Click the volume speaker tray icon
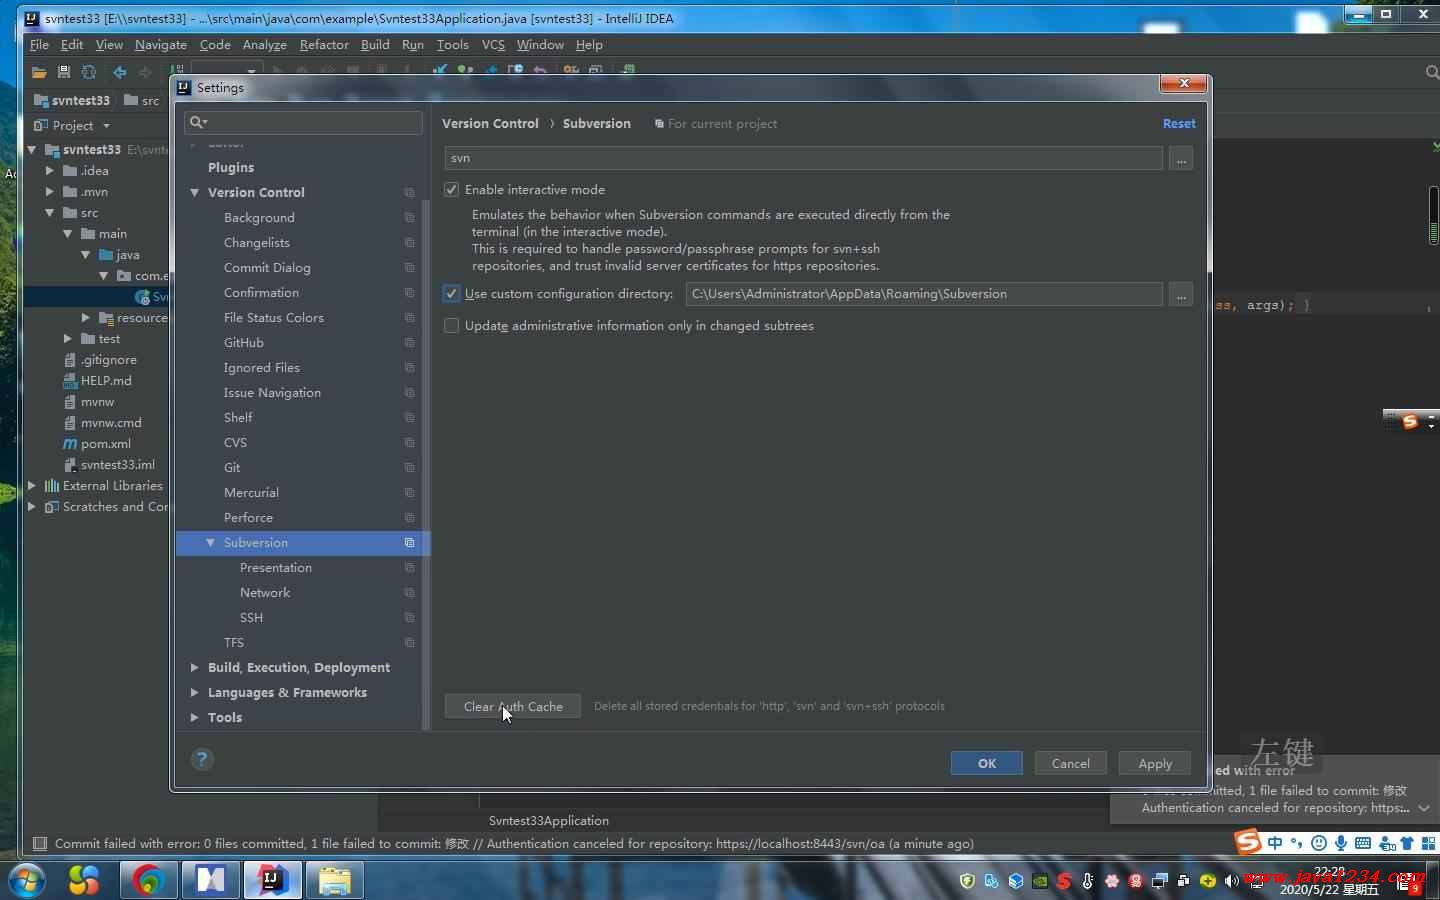The width and height of the screenshot is (1440, 900). point(1231,881)
